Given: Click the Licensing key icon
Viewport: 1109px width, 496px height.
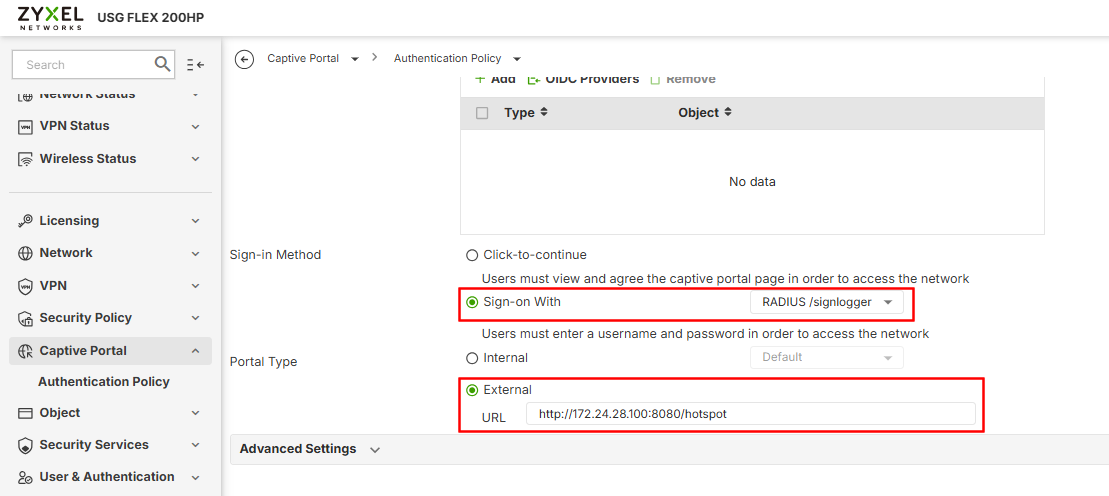Looking at the screenshot, I should 25,221.
